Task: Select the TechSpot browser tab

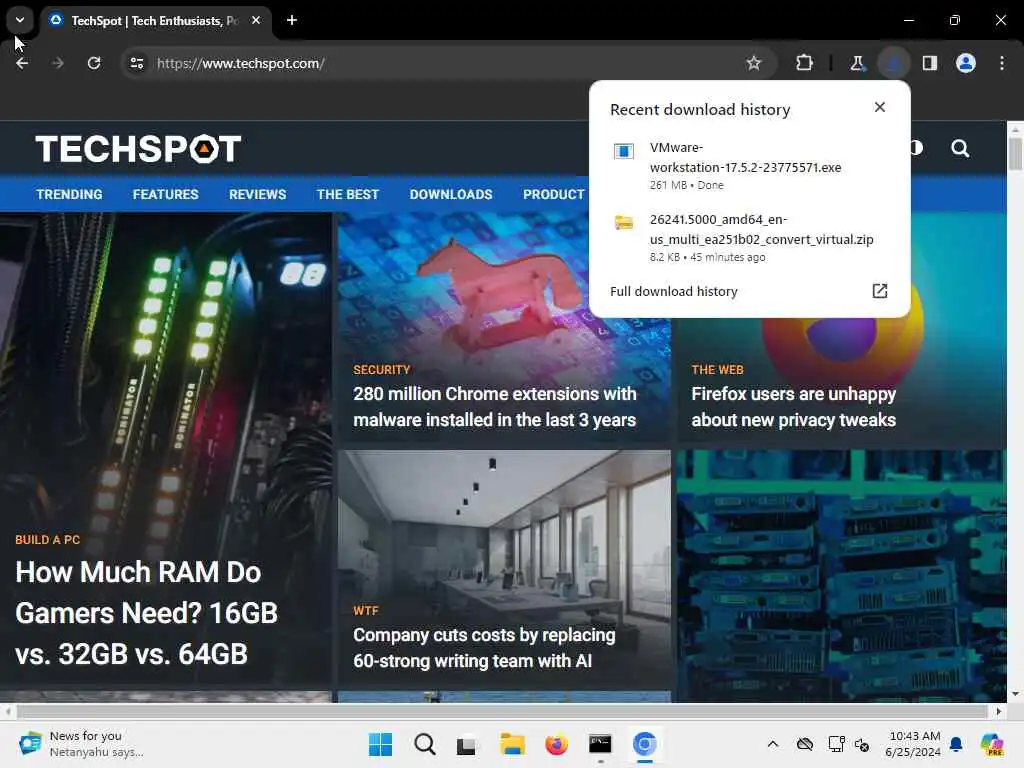Action: pos(155,20)
